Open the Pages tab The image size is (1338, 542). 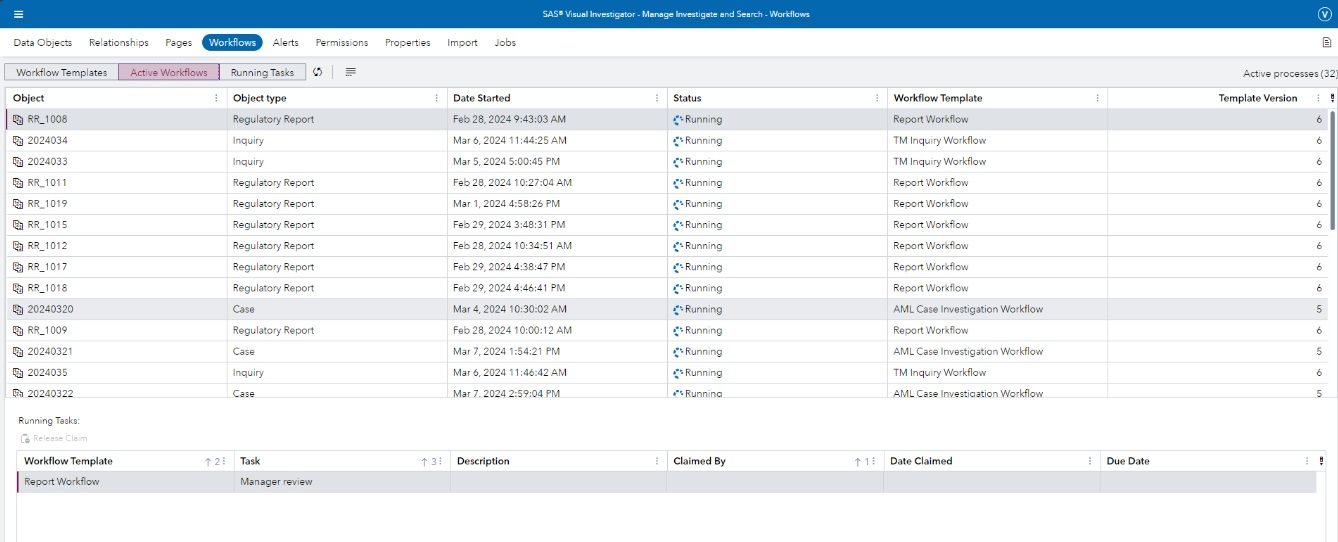pyautogui.click(x=179, y=43)
